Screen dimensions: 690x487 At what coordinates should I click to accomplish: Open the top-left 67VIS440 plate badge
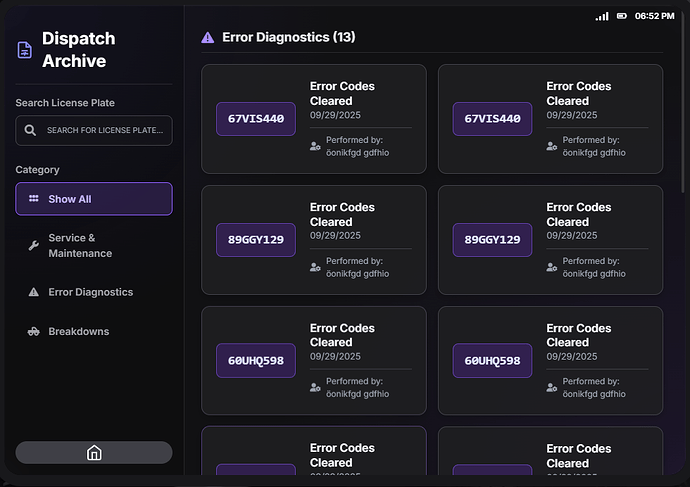coord(256,119)
